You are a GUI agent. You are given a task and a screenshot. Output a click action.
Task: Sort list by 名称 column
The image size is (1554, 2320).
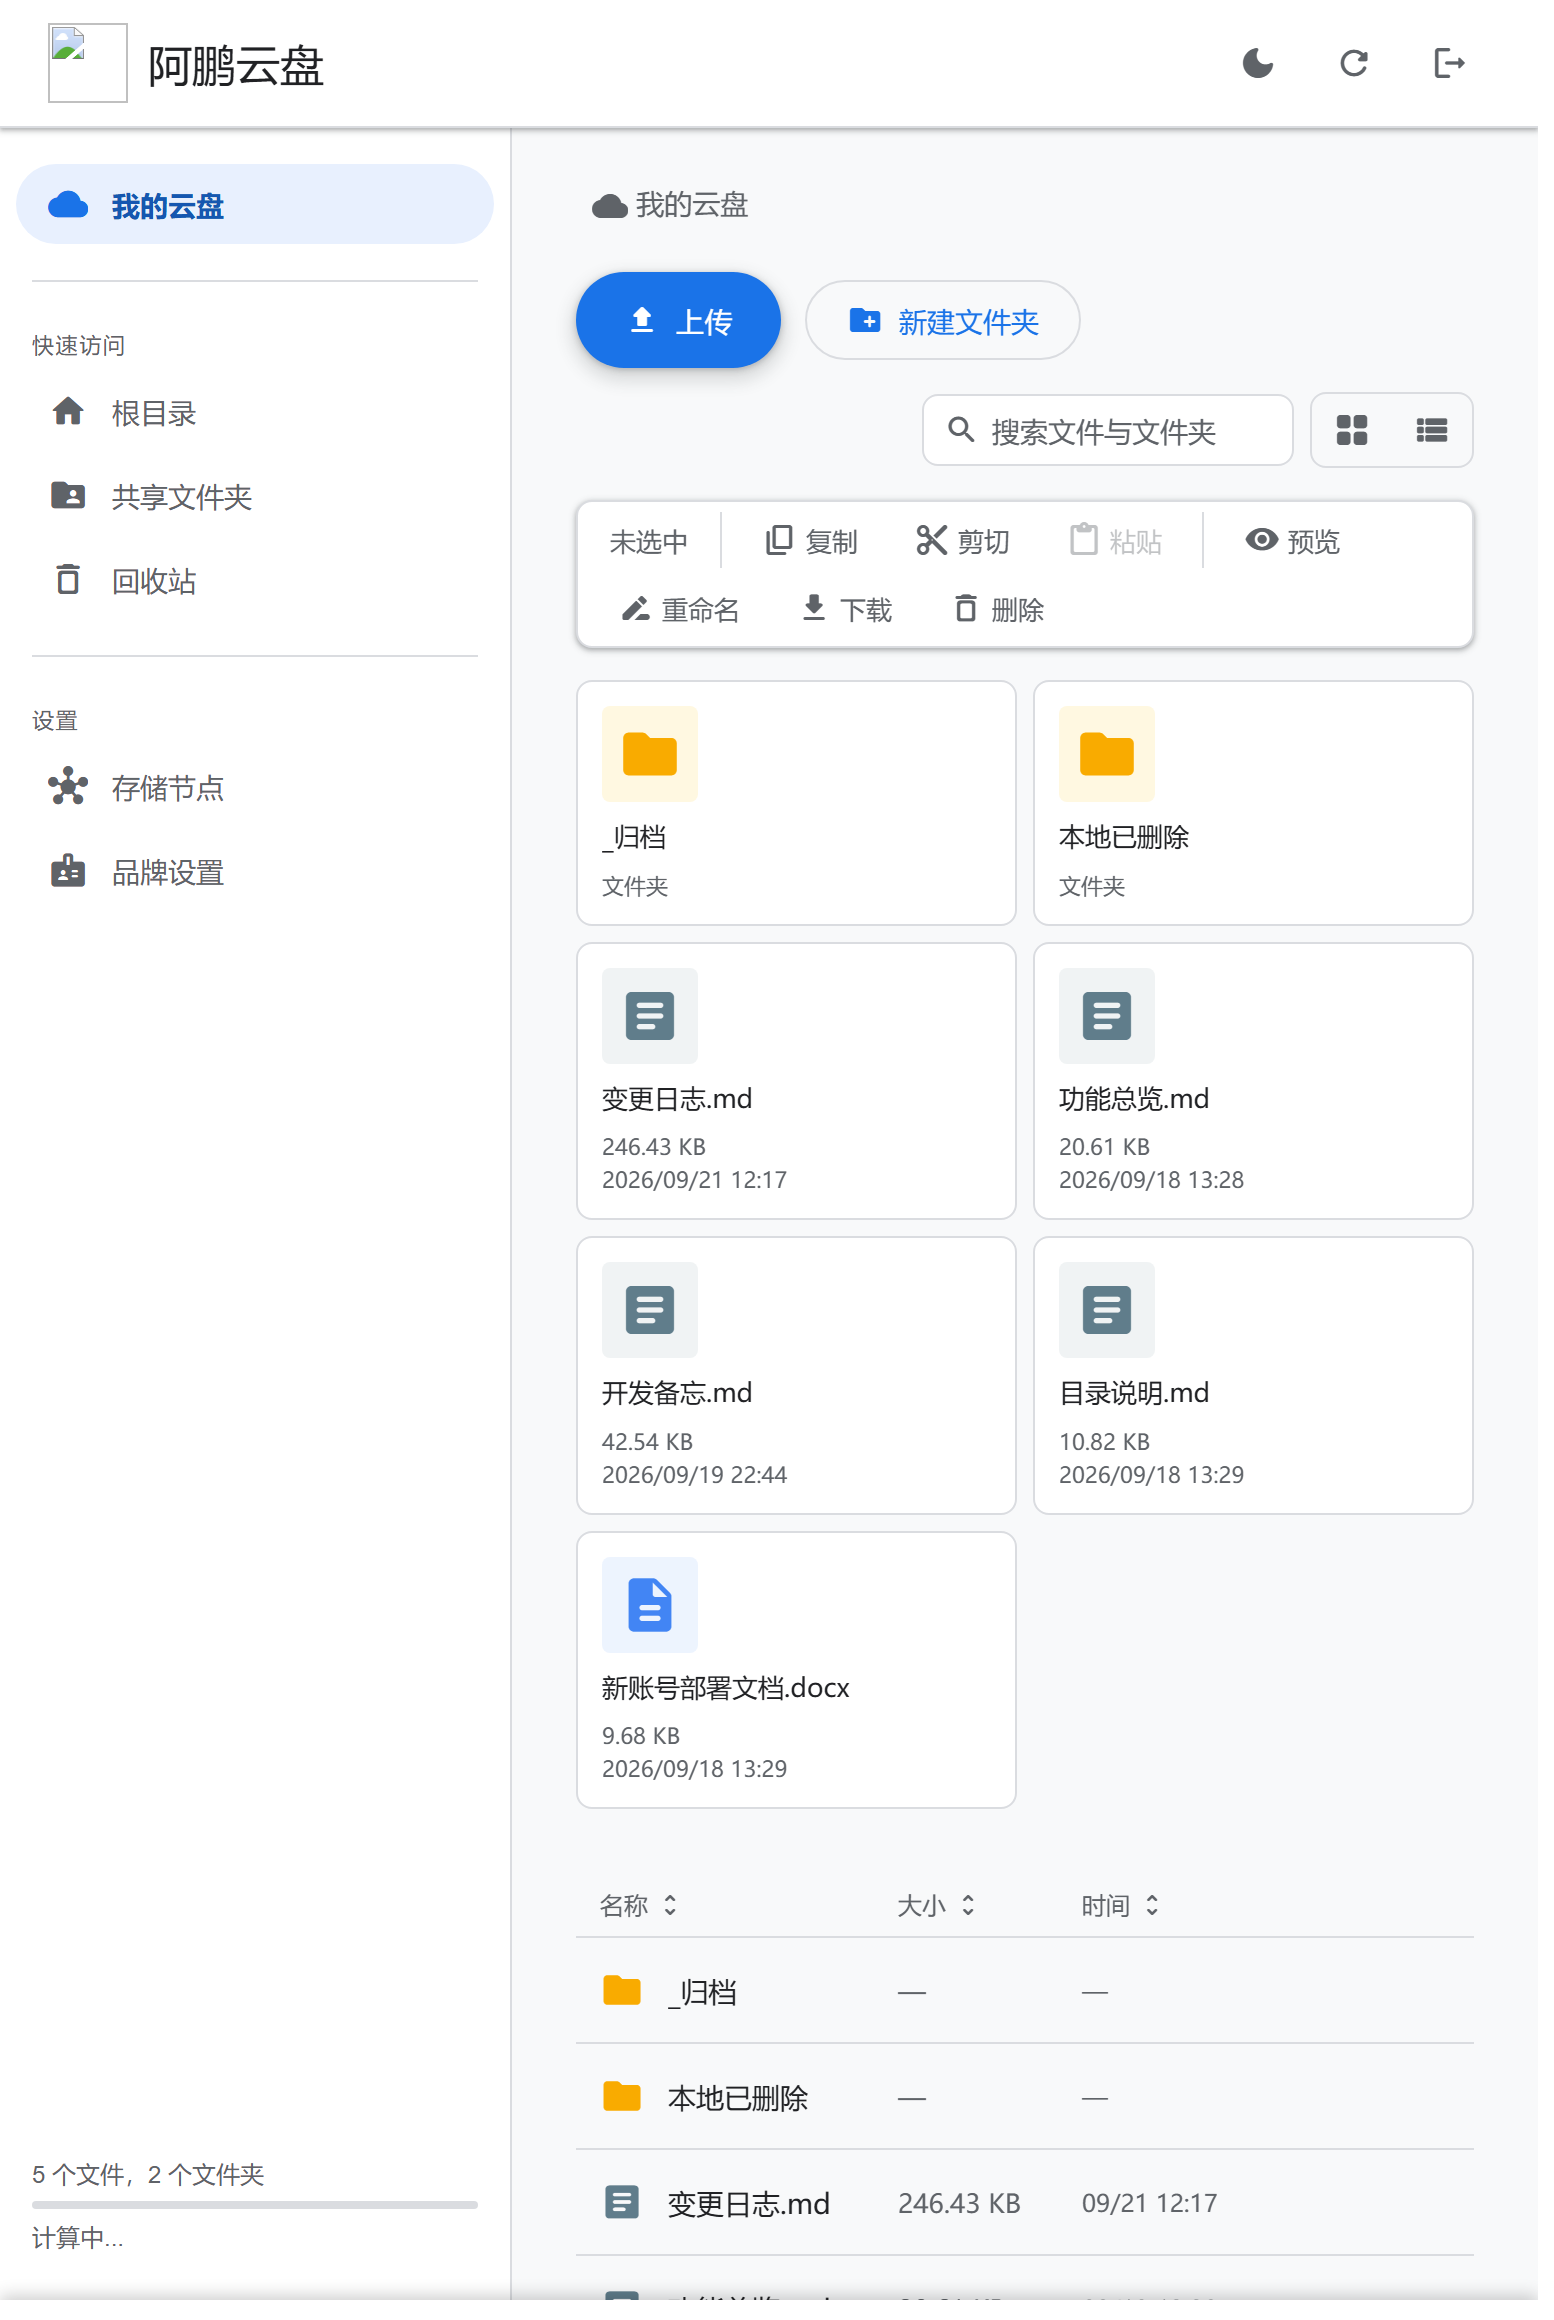pyautogui.click(x=639, y=1905)
